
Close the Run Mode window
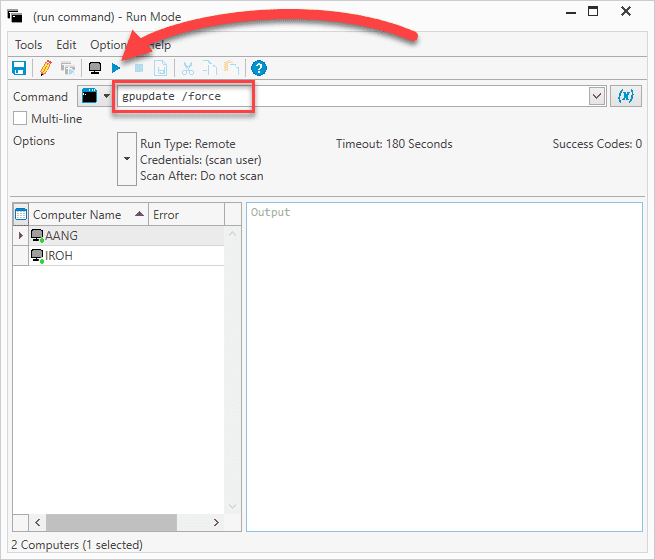626,11
